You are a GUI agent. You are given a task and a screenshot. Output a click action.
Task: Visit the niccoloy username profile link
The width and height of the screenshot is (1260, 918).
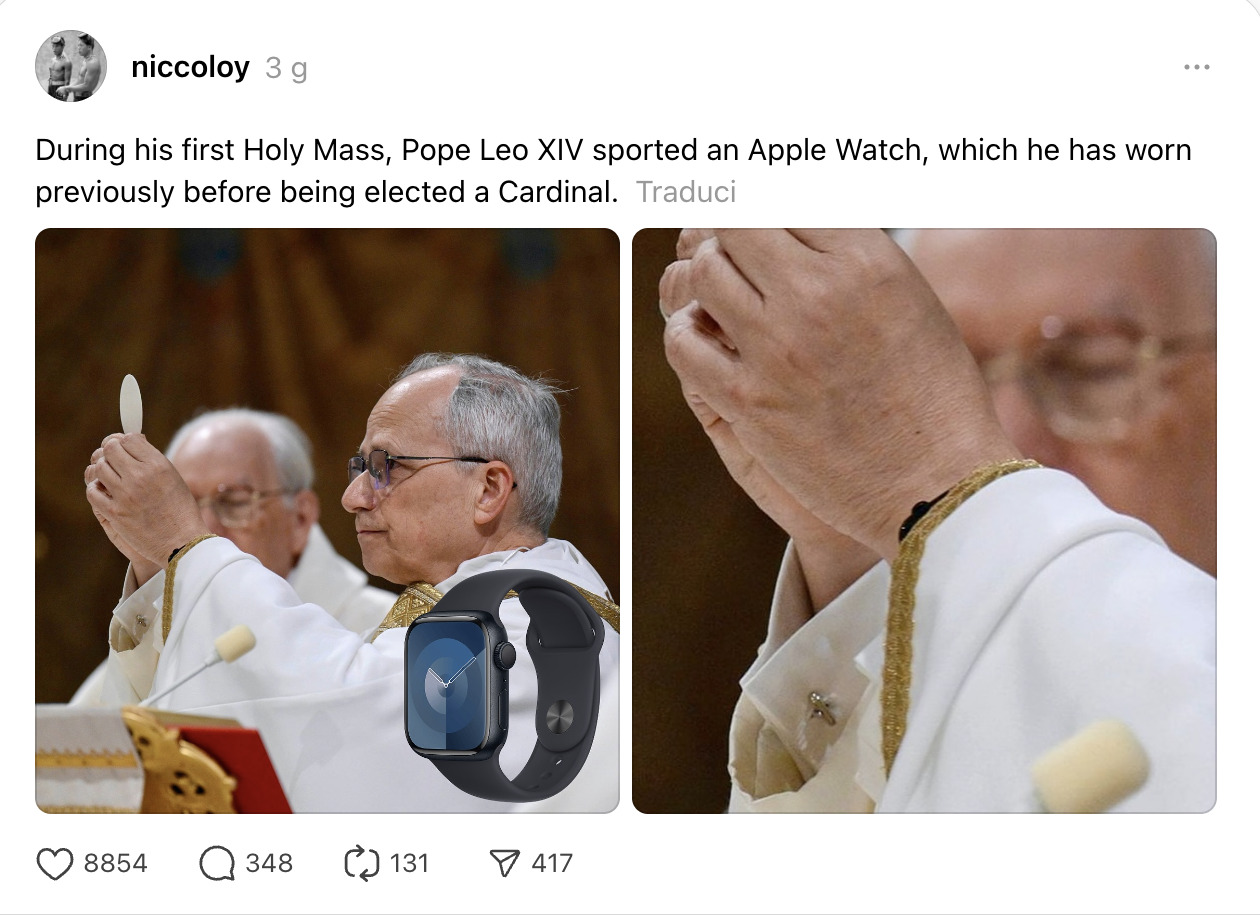click(x=190, y=68)
